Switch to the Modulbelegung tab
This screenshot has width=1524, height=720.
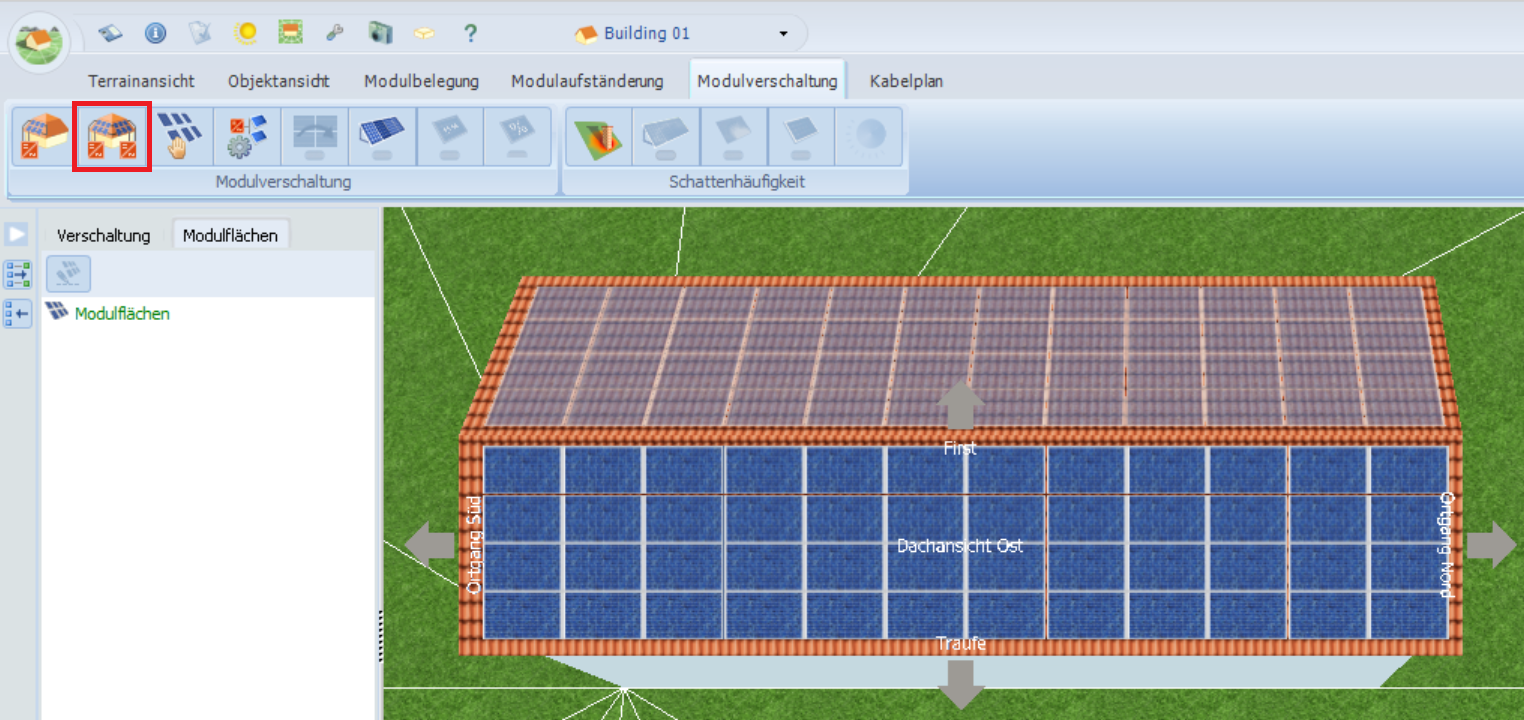(x=421, y=81)
